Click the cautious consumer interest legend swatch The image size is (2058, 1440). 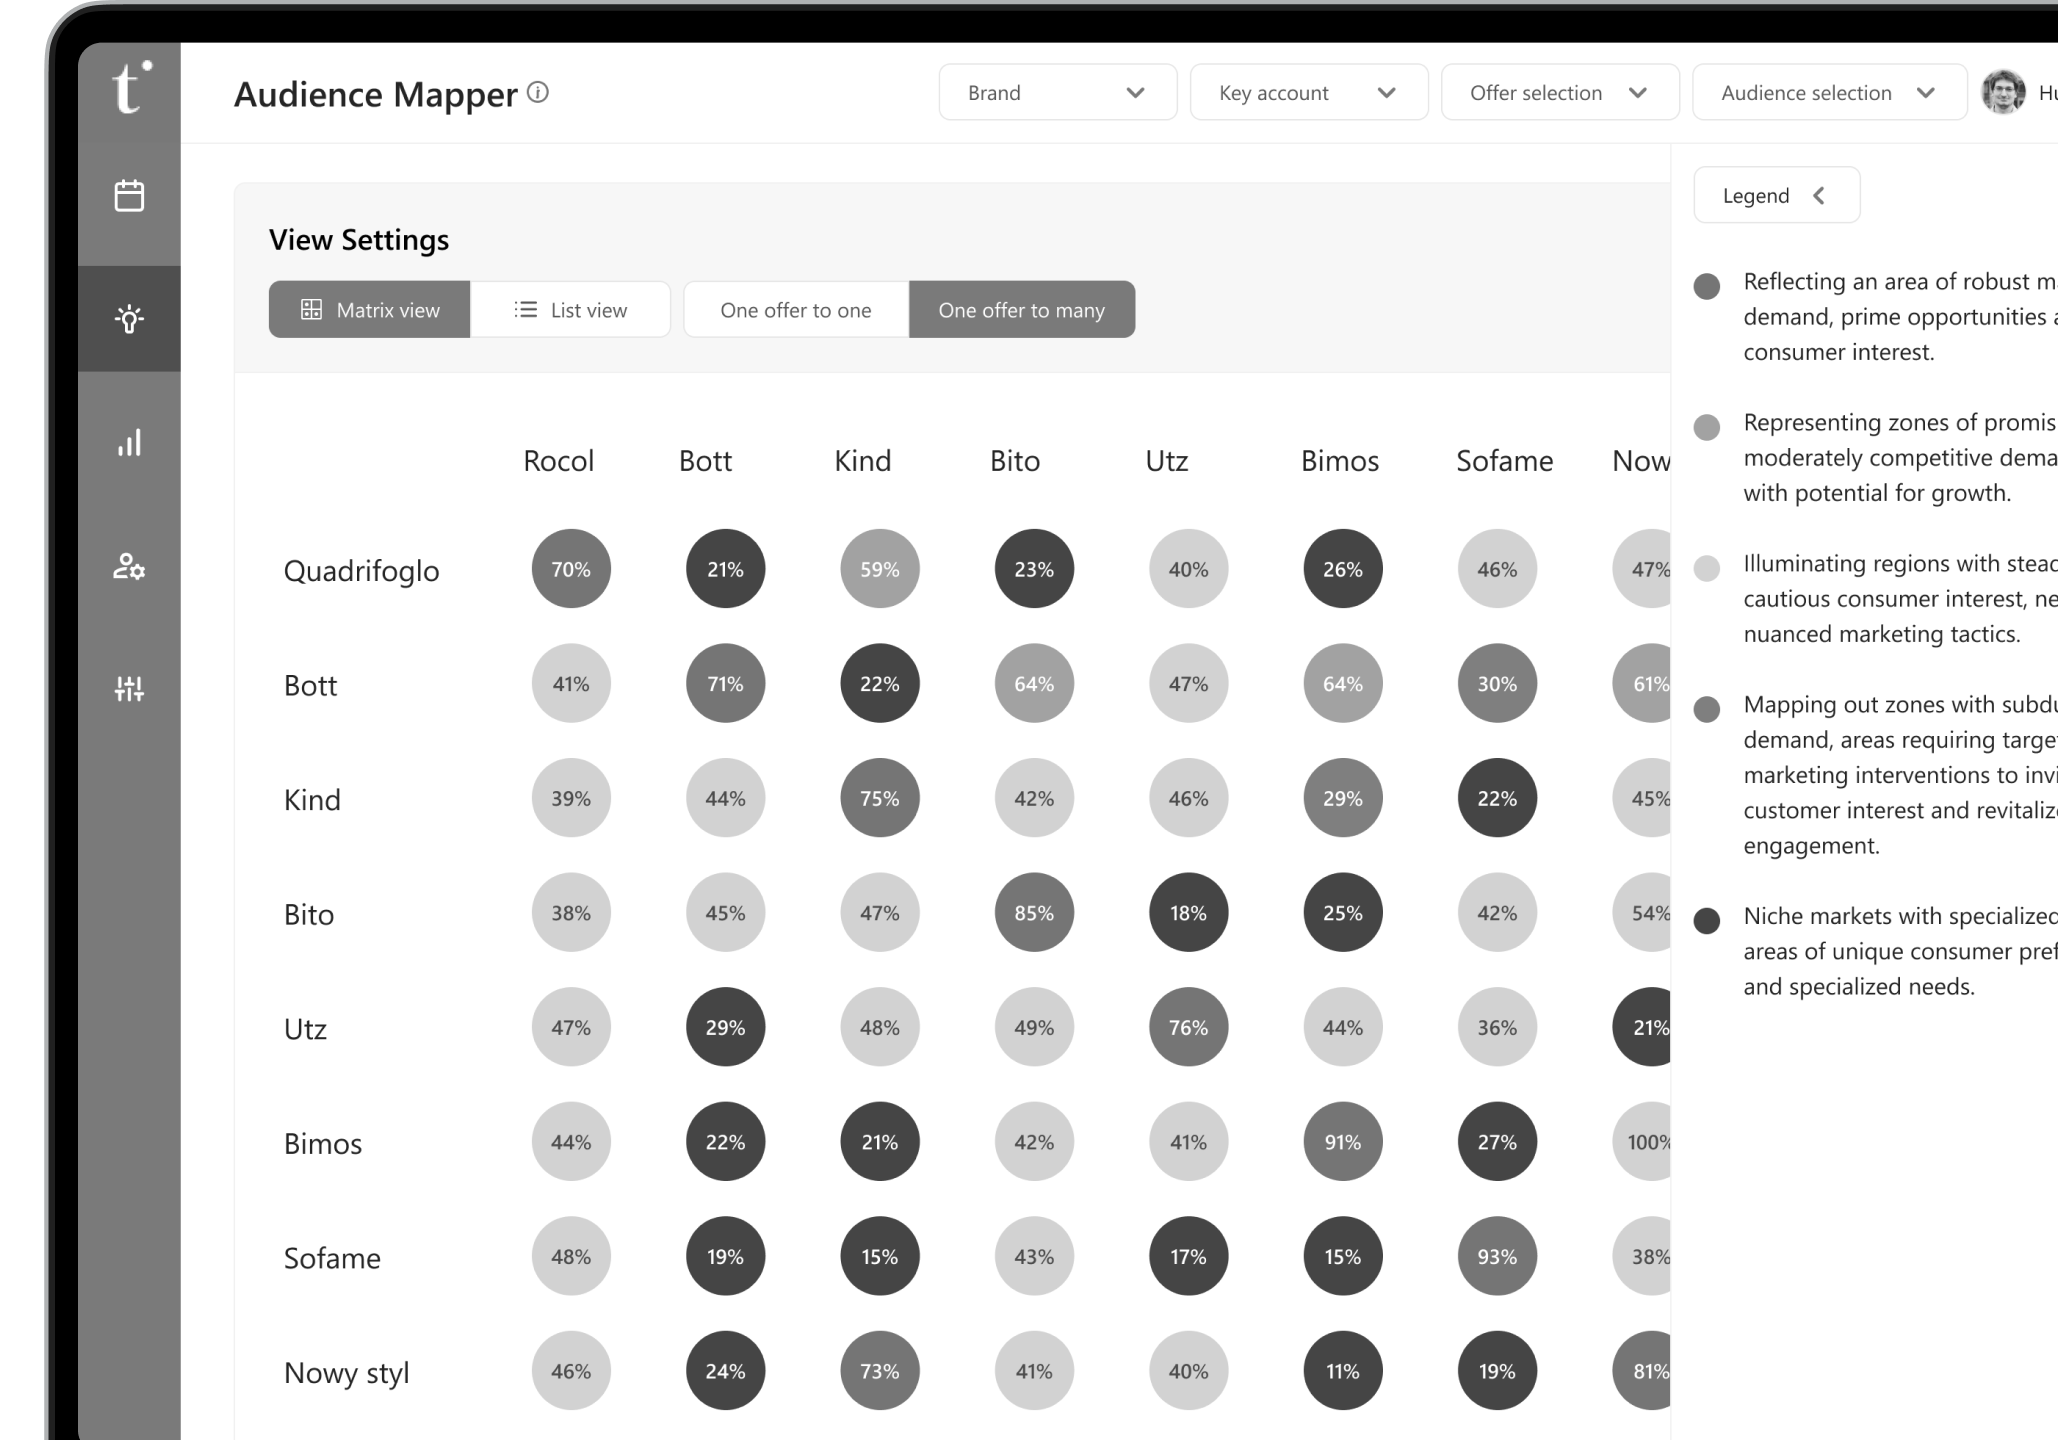pos(1707,568)
